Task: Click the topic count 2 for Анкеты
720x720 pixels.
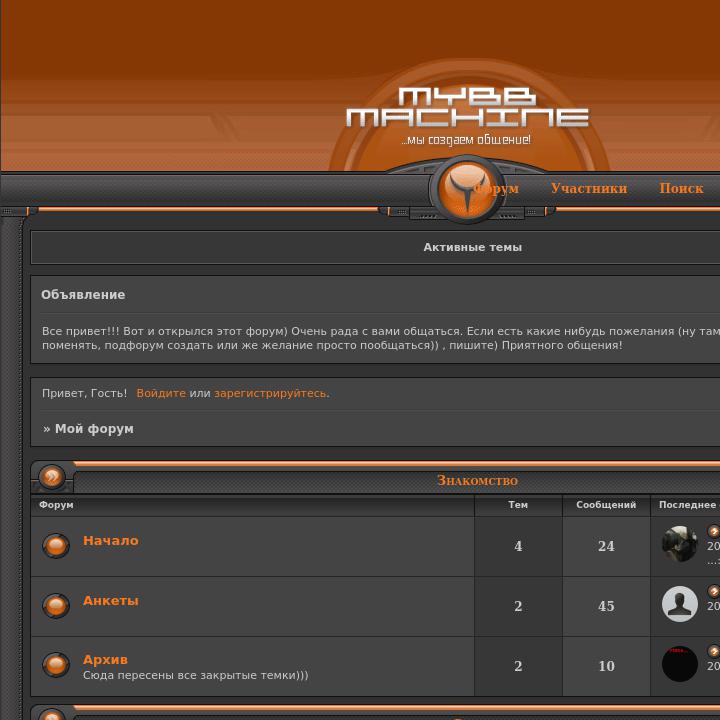Action: (518, 606)
